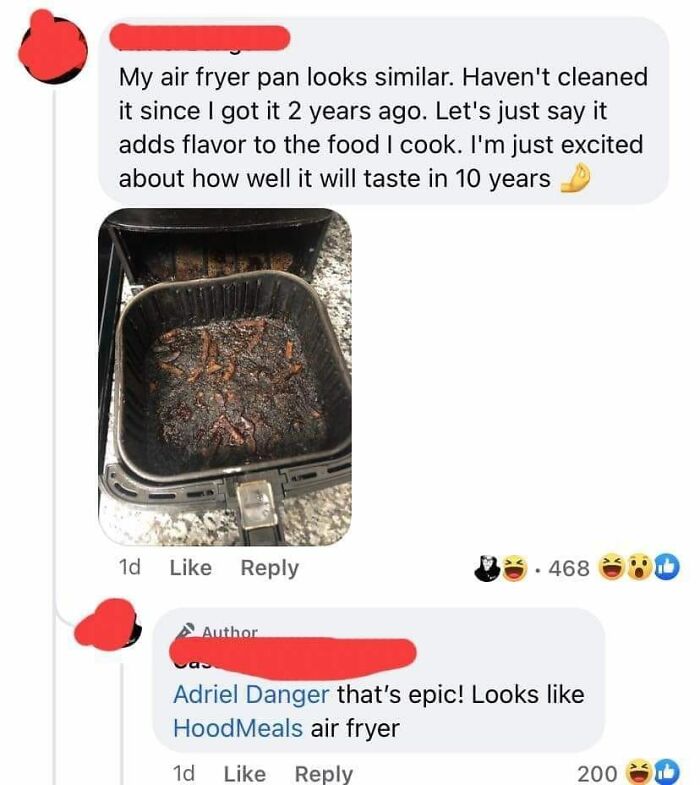The image size is (700, 785).
Task: Click the laughing reaction emoji right of 468
Action: (x=612, y=567)
